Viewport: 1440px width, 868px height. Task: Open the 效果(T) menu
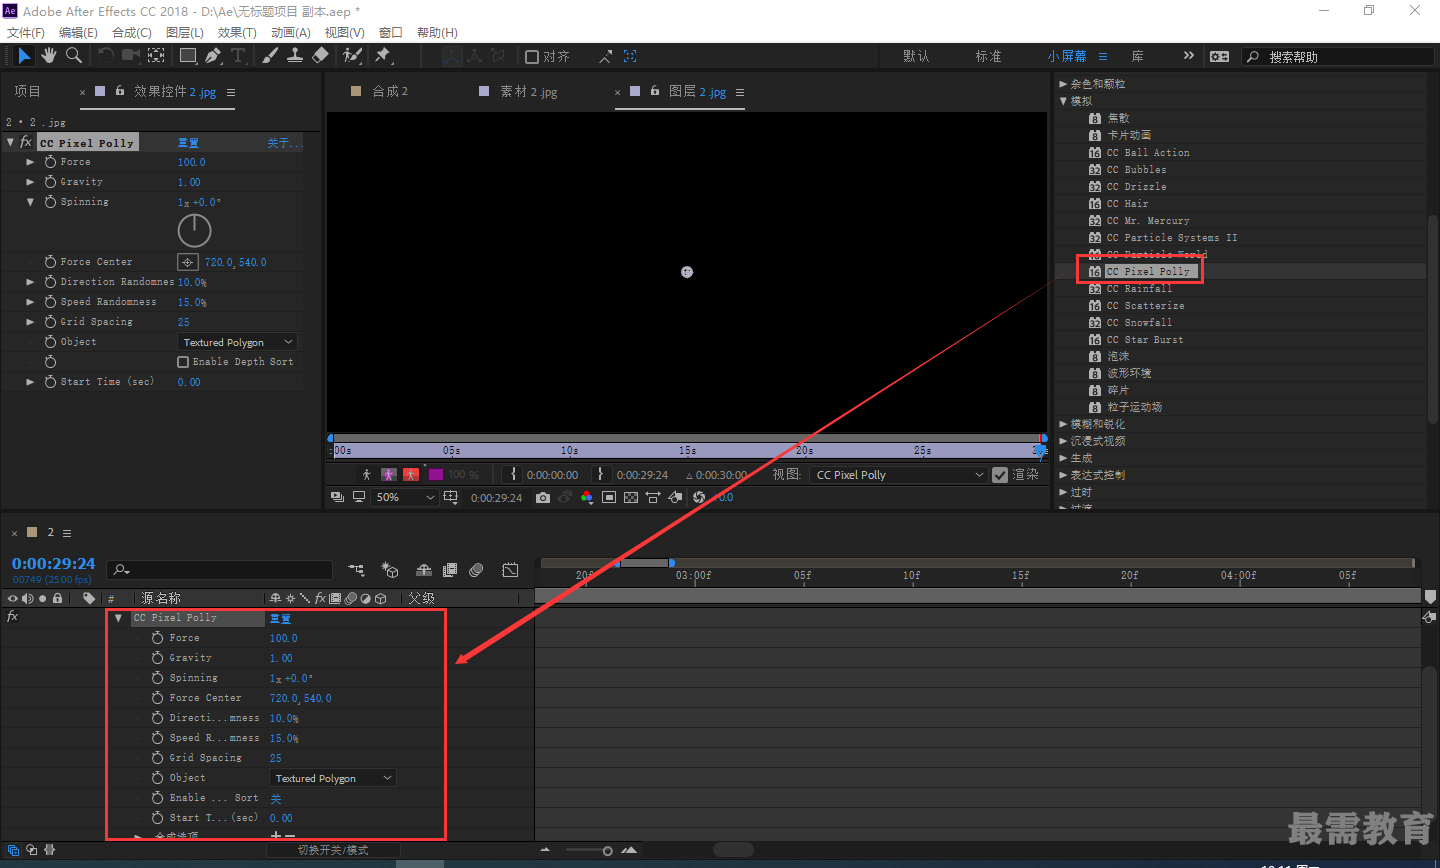click(x=237, y=33)
